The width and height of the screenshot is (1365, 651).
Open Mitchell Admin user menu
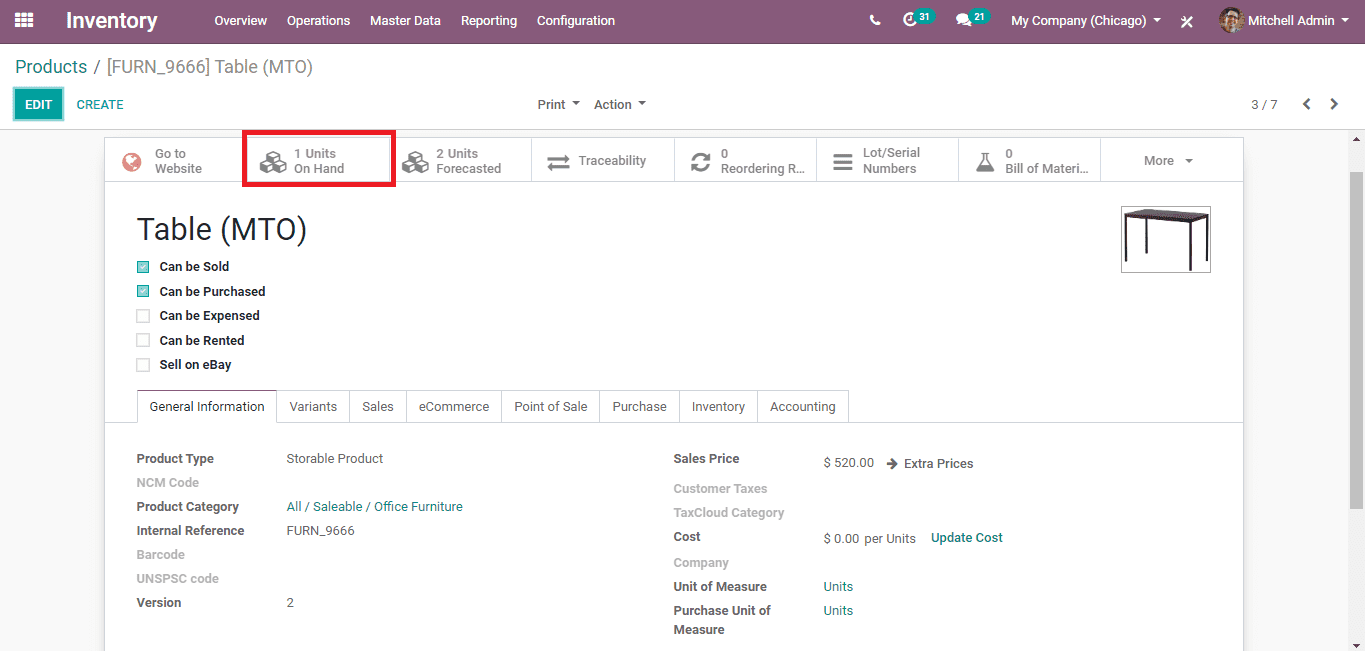tap(1284, 20)
